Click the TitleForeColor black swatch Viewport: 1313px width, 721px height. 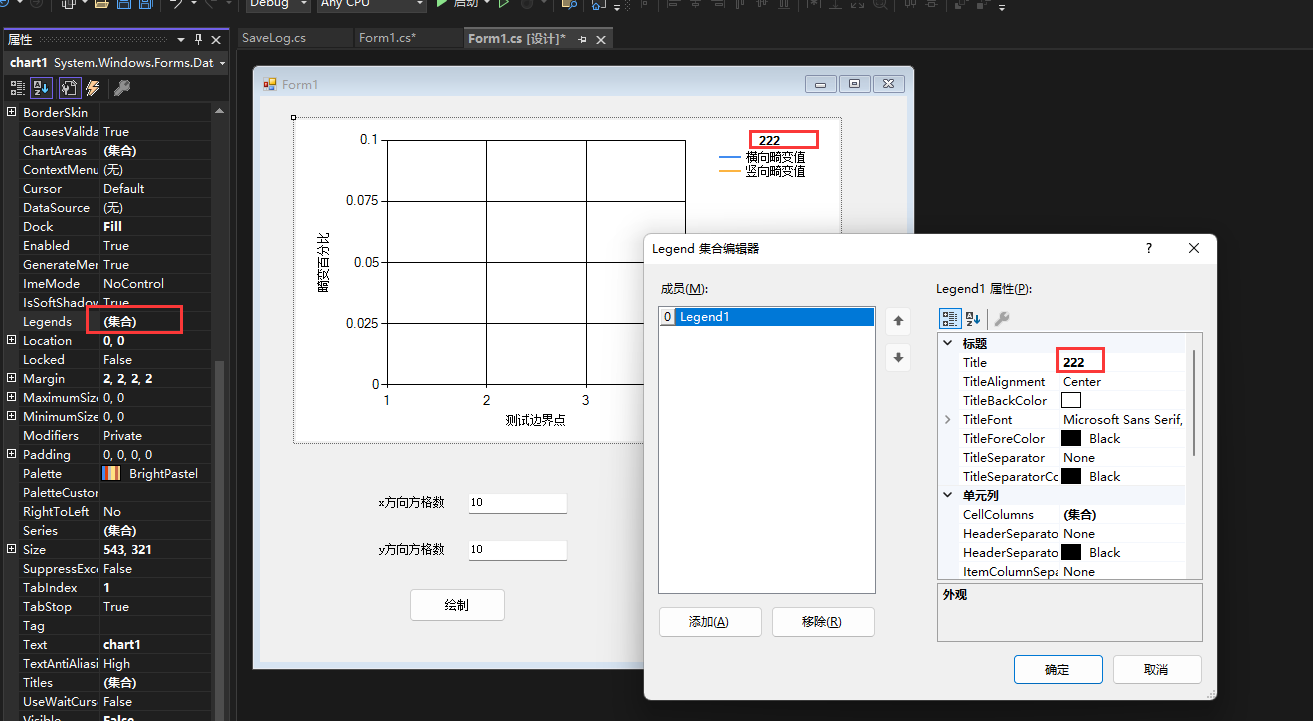(1071, 438)
